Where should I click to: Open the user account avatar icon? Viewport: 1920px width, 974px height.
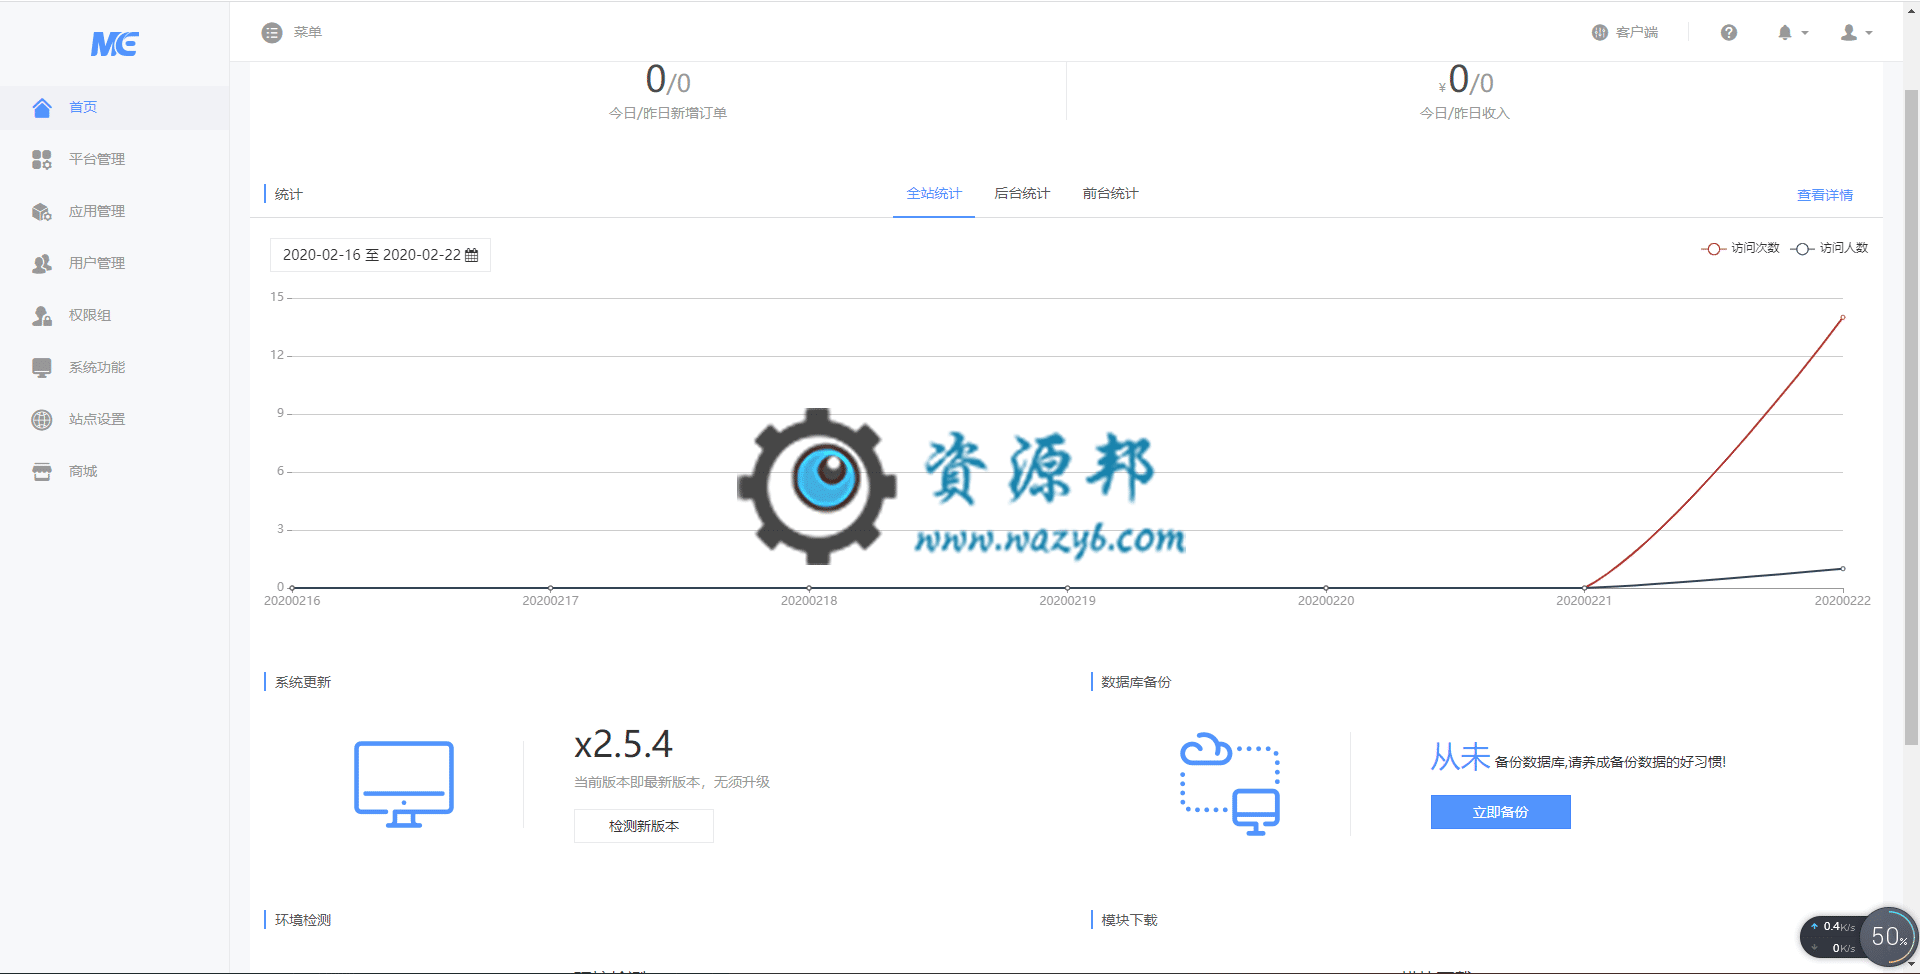[x=1849, y=33]
